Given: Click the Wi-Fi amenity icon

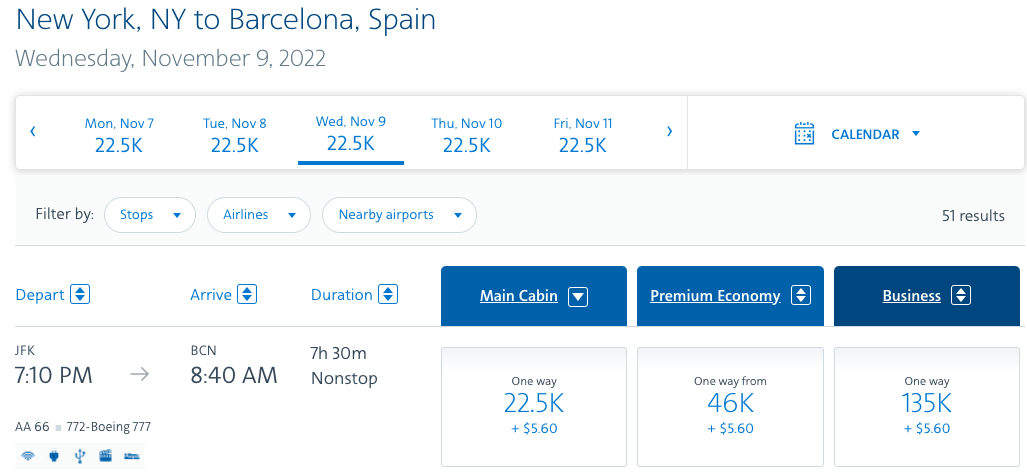Looking at the screenshot, I should [x=27, y=456].
